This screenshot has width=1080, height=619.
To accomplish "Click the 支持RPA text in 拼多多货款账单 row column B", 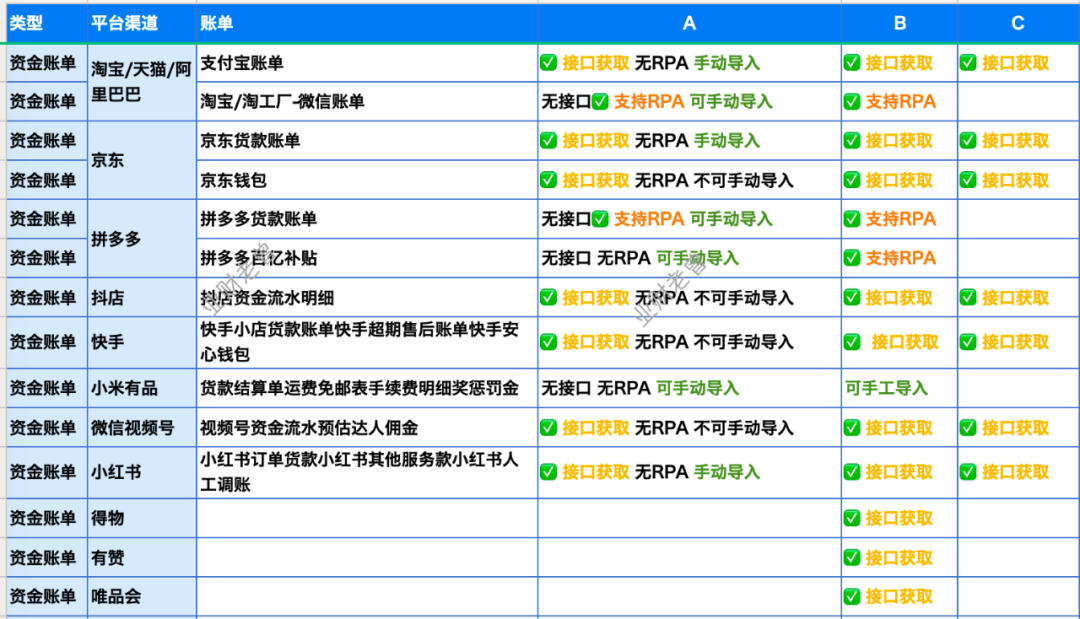I will point(900,219).
